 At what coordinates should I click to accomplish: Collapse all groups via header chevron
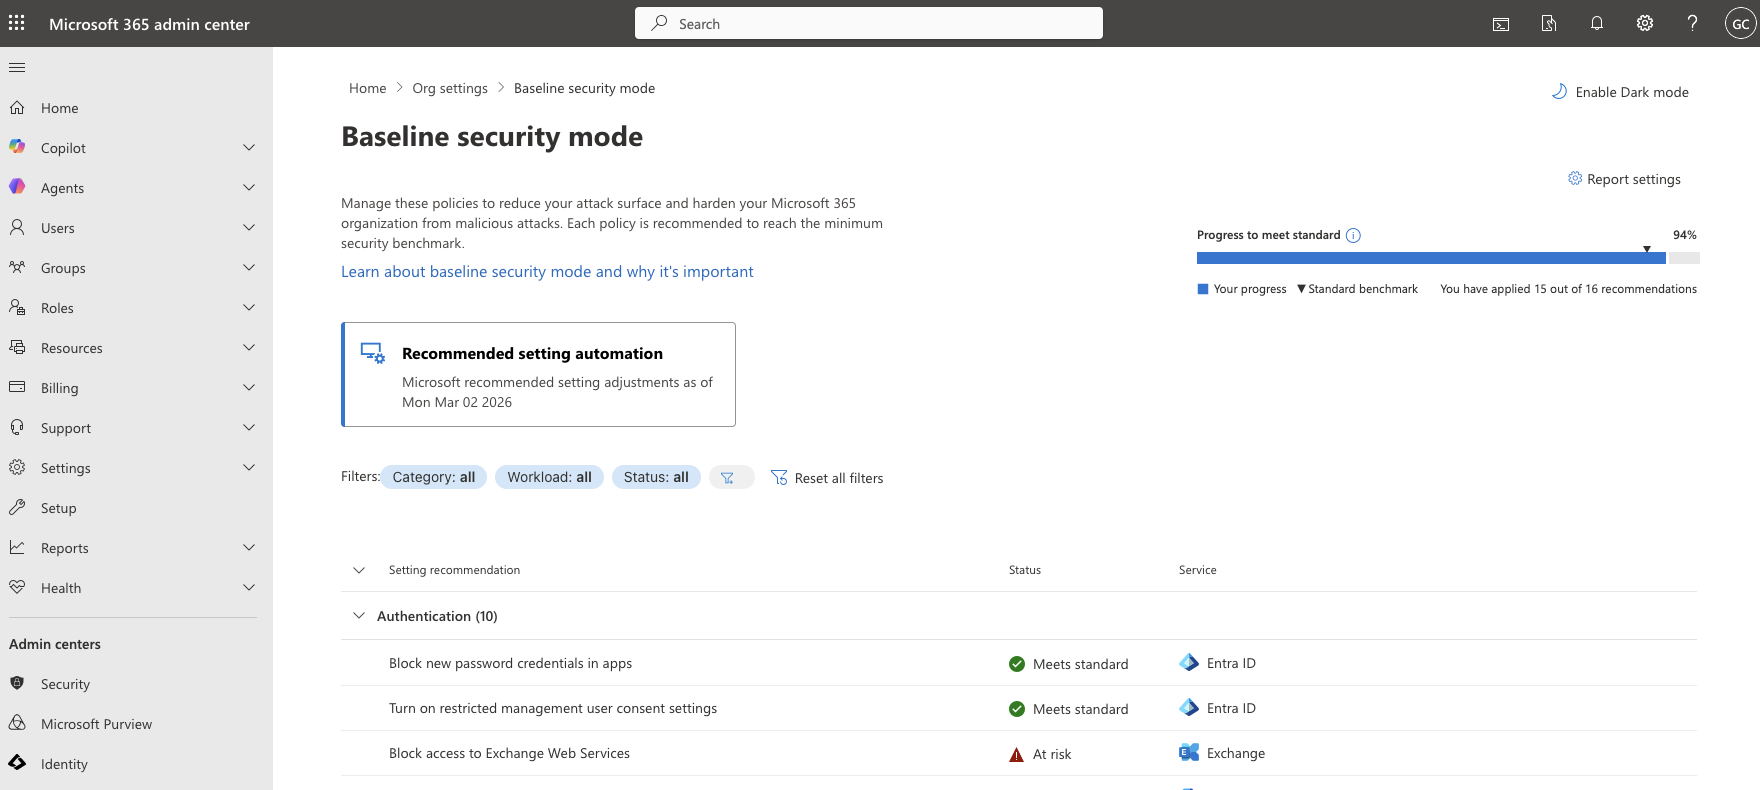point(359,570)
